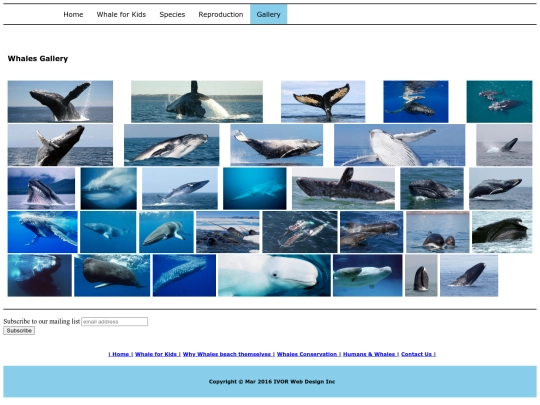Open thumbnail of humpback swimming underwater

(42, 232)
